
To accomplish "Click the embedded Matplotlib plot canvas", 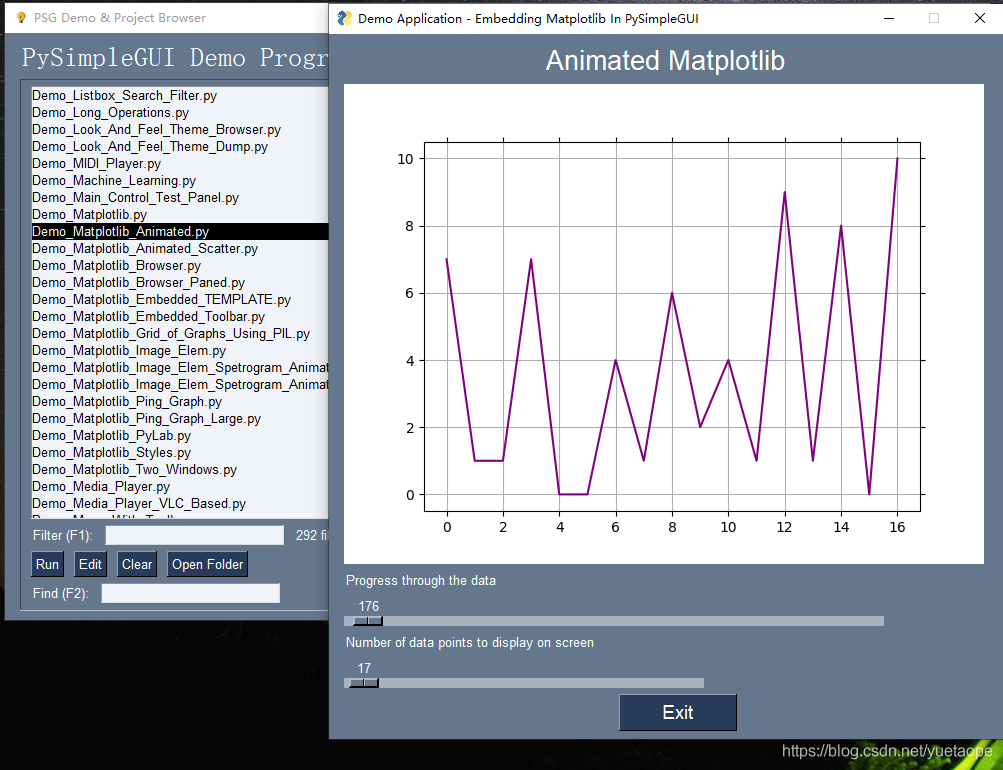I will [x=663, y=324].
